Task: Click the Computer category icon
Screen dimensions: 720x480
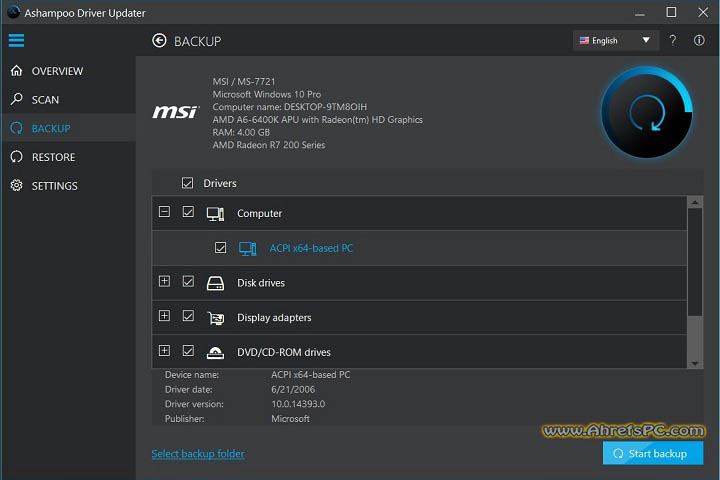Action: [x=215, y=214]
